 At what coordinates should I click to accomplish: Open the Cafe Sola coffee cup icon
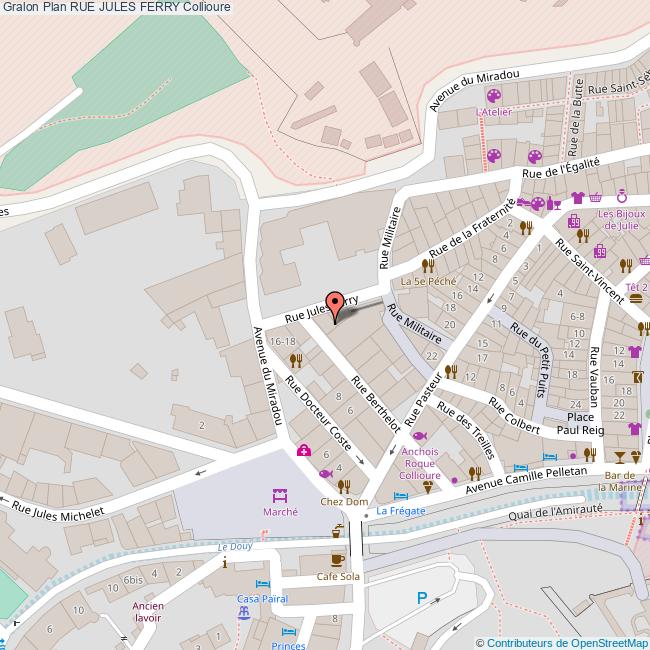click(337, 560)
